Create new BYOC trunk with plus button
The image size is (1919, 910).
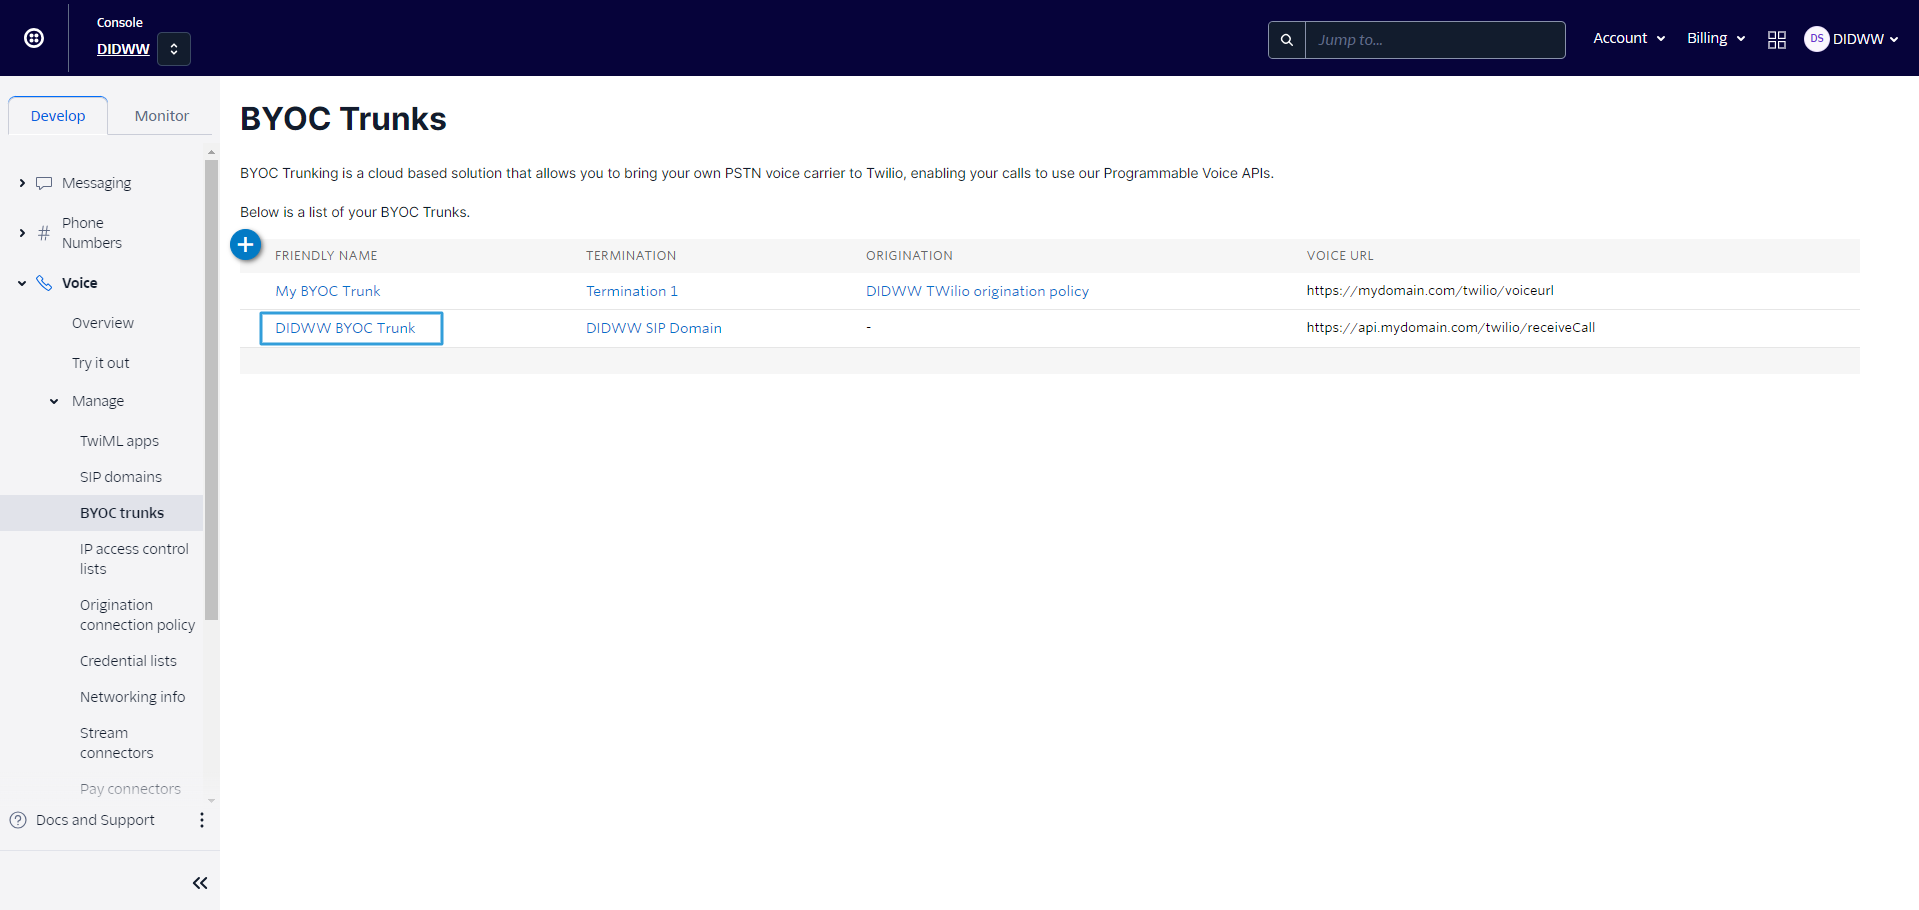246,245
